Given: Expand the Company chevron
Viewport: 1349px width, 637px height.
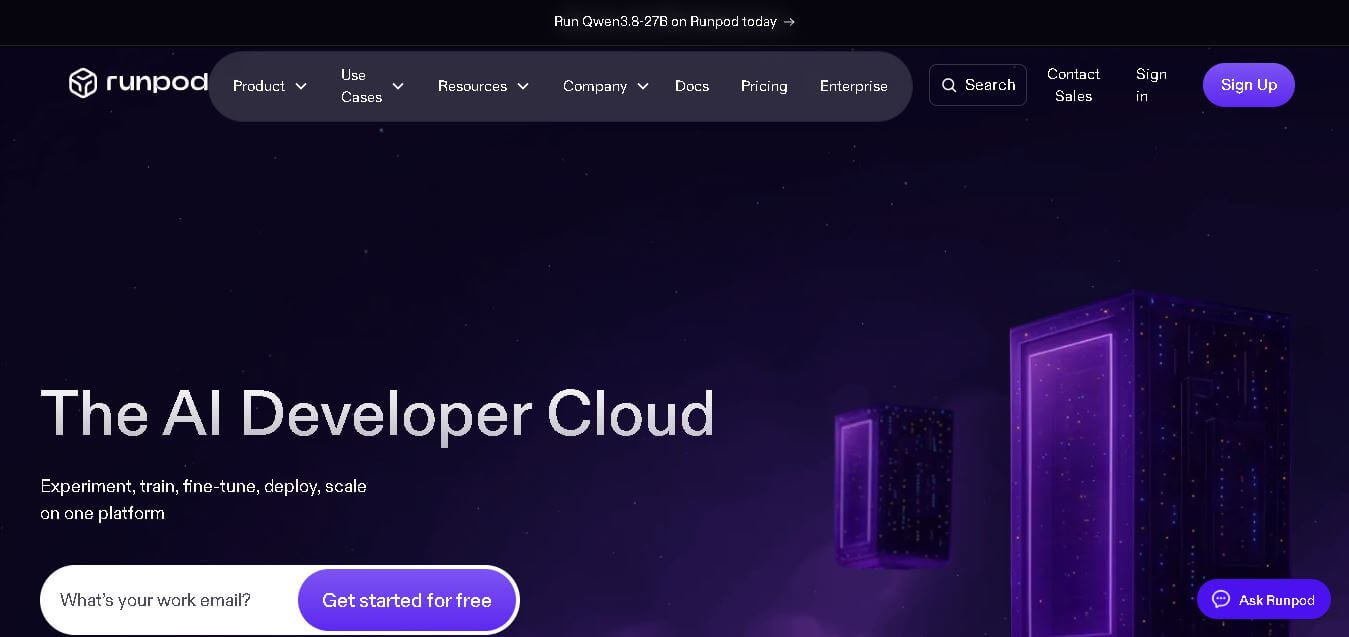Looking at the screenshot, I should click(x=643, y=86).
